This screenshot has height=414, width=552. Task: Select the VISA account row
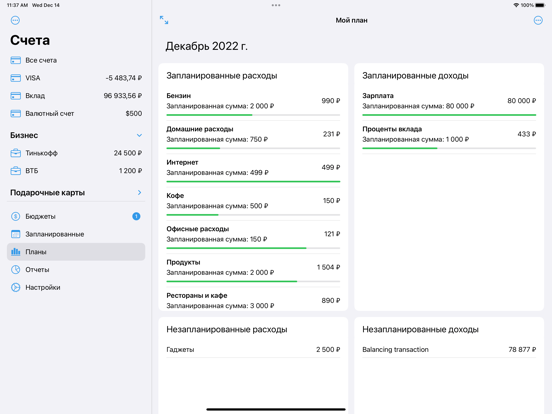point(76,78)
